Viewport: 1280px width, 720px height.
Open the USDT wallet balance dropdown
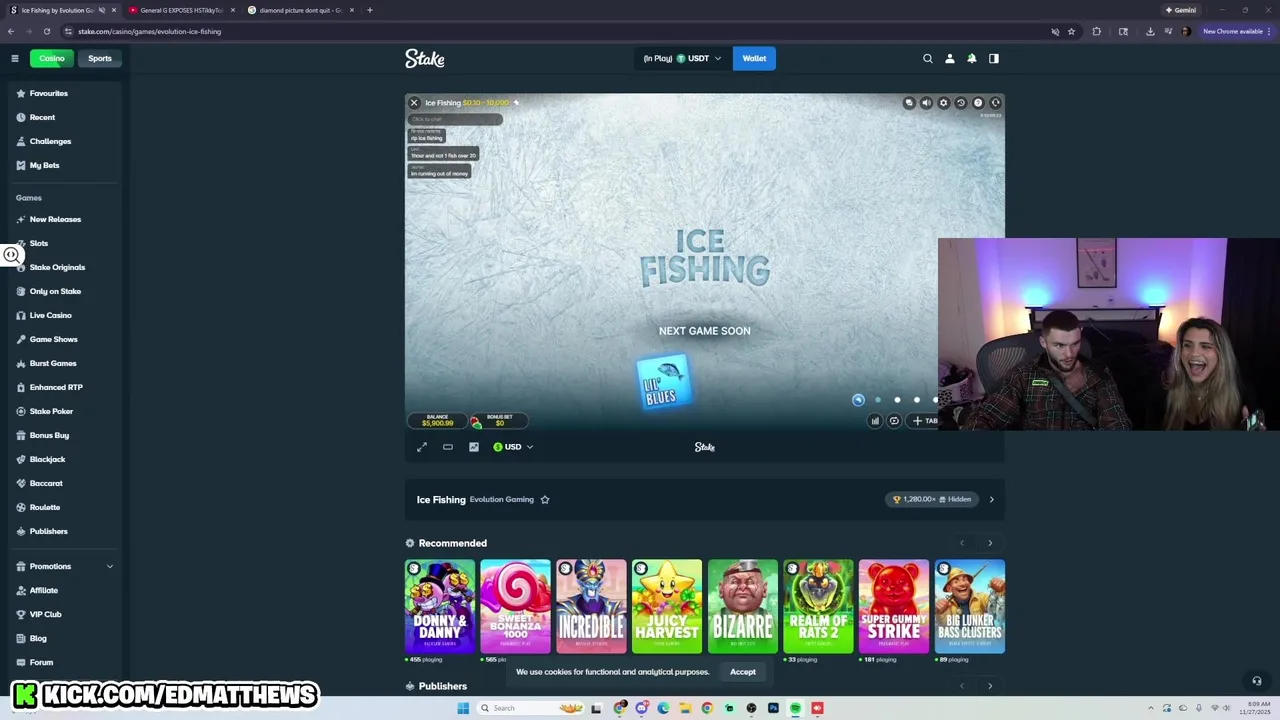coord(682,58)
